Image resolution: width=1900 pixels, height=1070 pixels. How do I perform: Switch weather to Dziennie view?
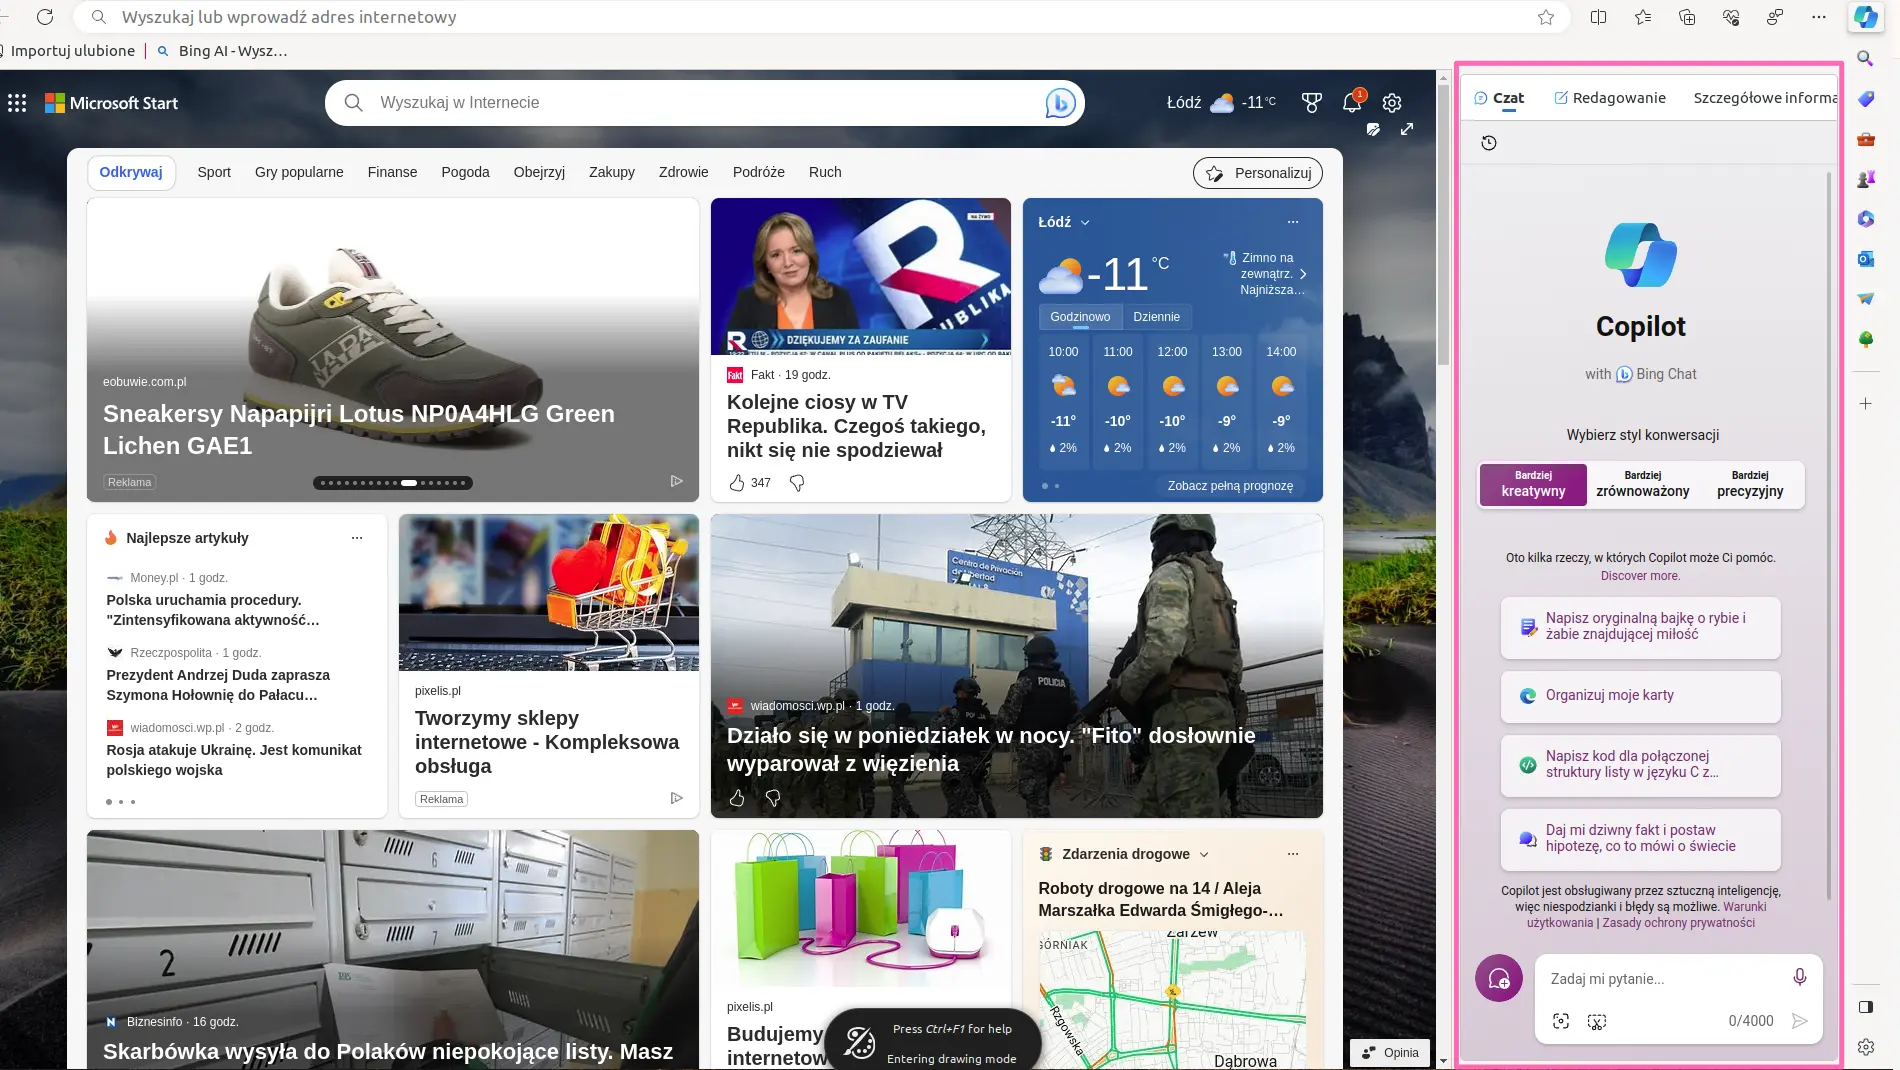(1156, 317)
